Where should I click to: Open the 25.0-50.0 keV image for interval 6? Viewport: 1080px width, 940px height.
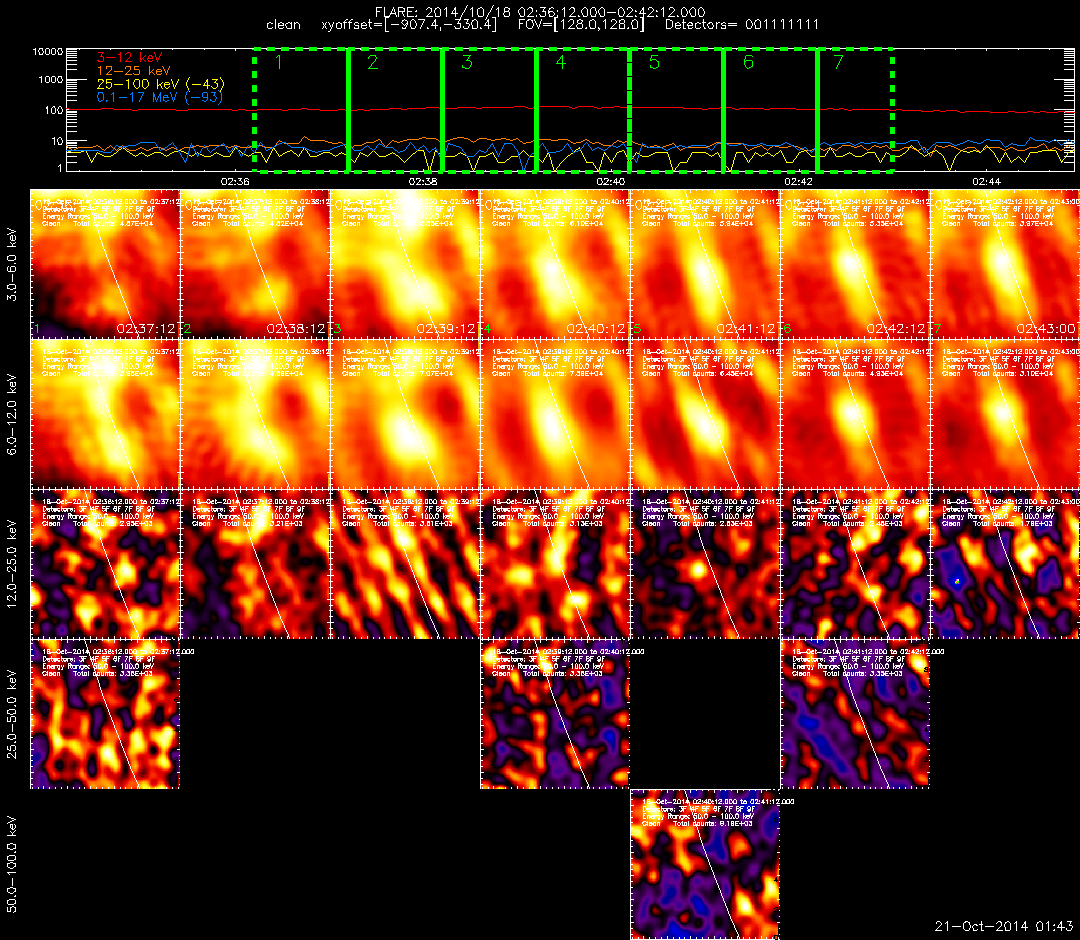(855, 714)
